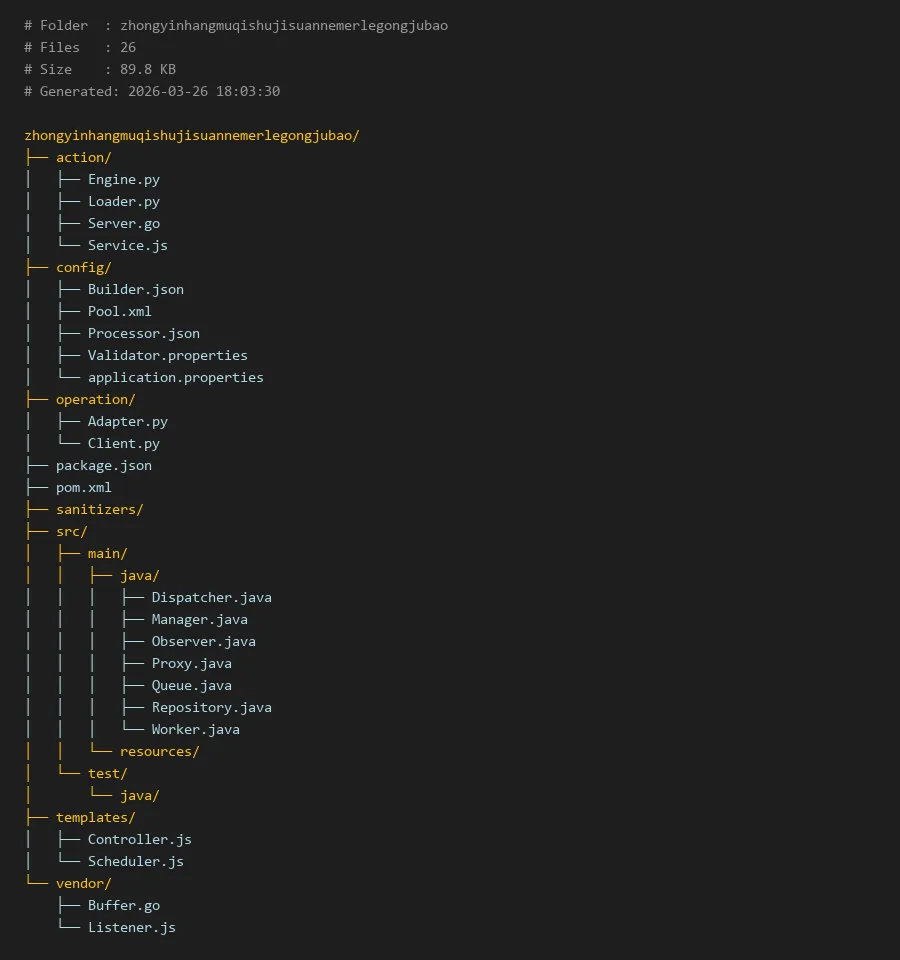Click the root folder name line
Screen dimensions: 900x960
tap(191, 135)
